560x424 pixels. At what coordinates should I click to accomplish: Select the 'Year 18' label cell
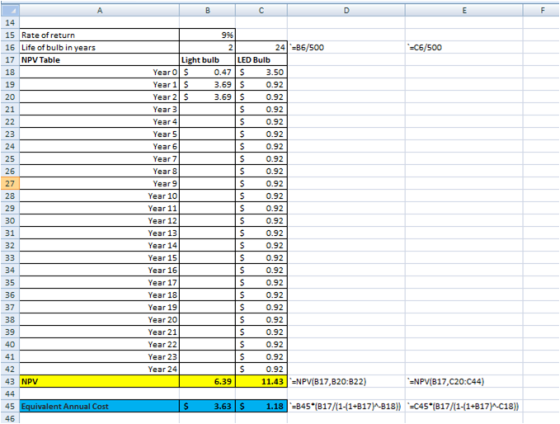pyautogui.click(x=100, y=295)
